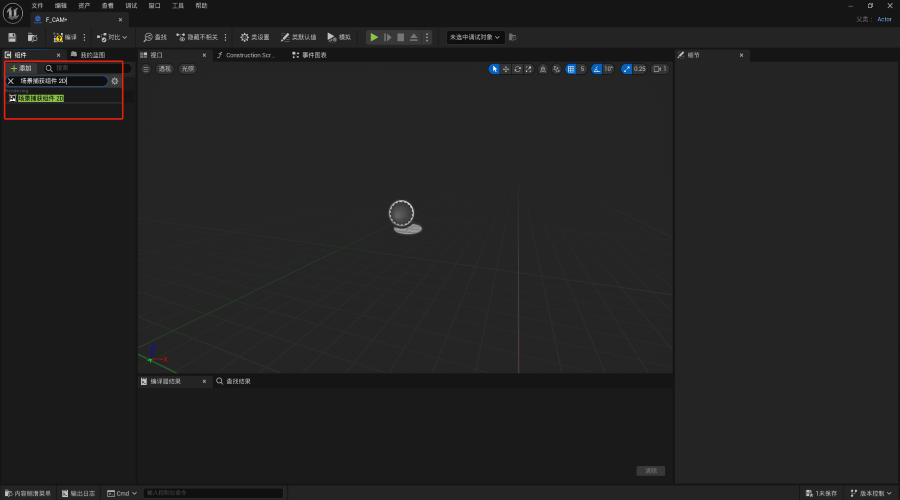
Task: Open the 内容侧滑菜单 content drawer
Action: pyautogui.click(x=28, y=493)
